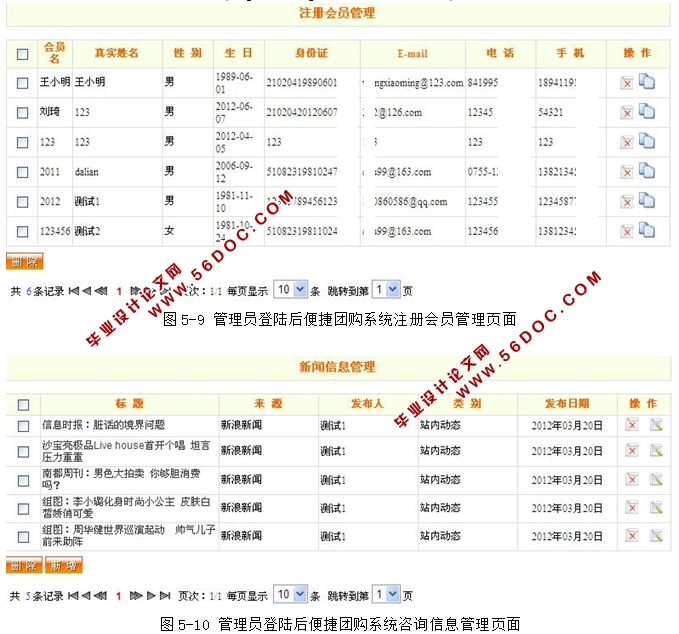Screen dimensions: 679x634
Task: Click the 真实姓名 column header in member table
Action: point(115,53)
